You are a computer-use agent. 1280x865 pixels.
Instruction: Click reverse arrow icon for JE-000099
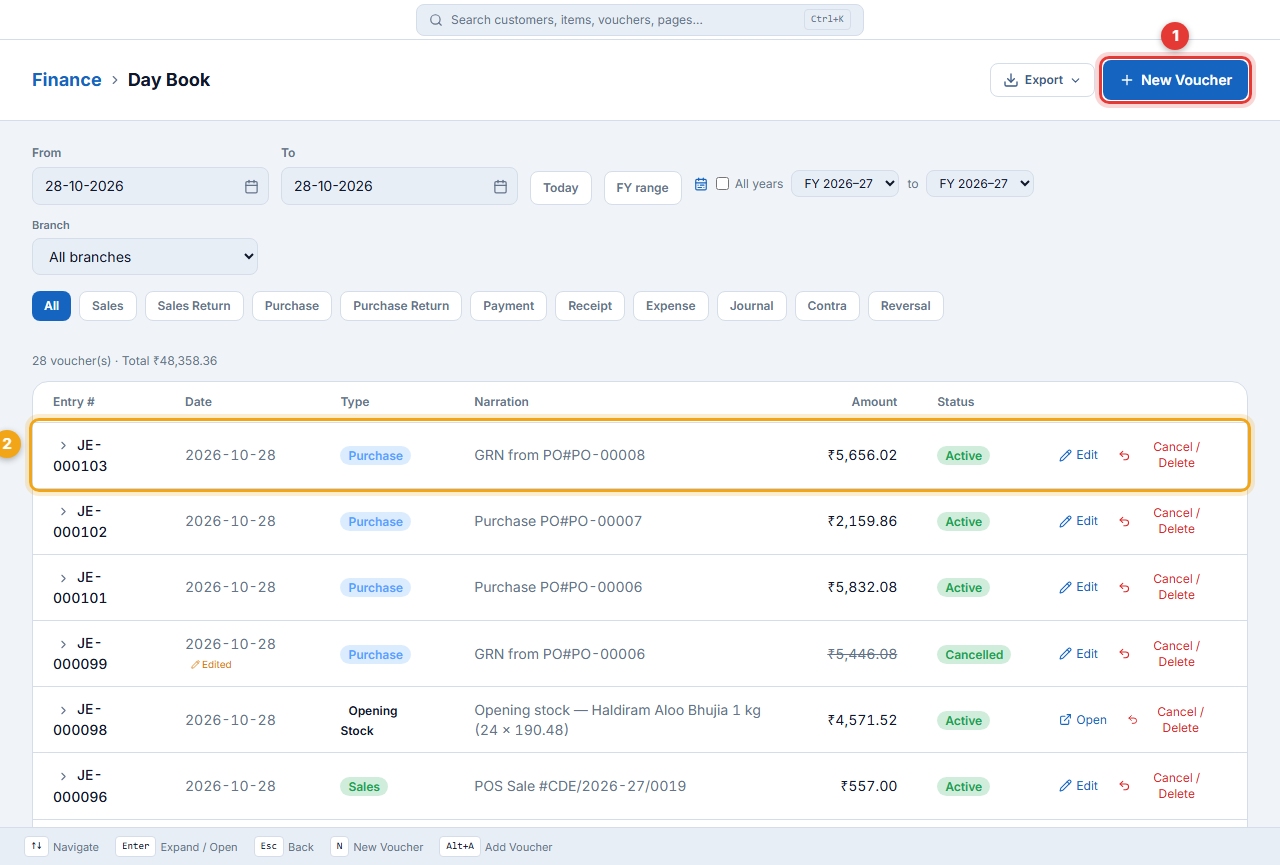(x=1124, y=654)
